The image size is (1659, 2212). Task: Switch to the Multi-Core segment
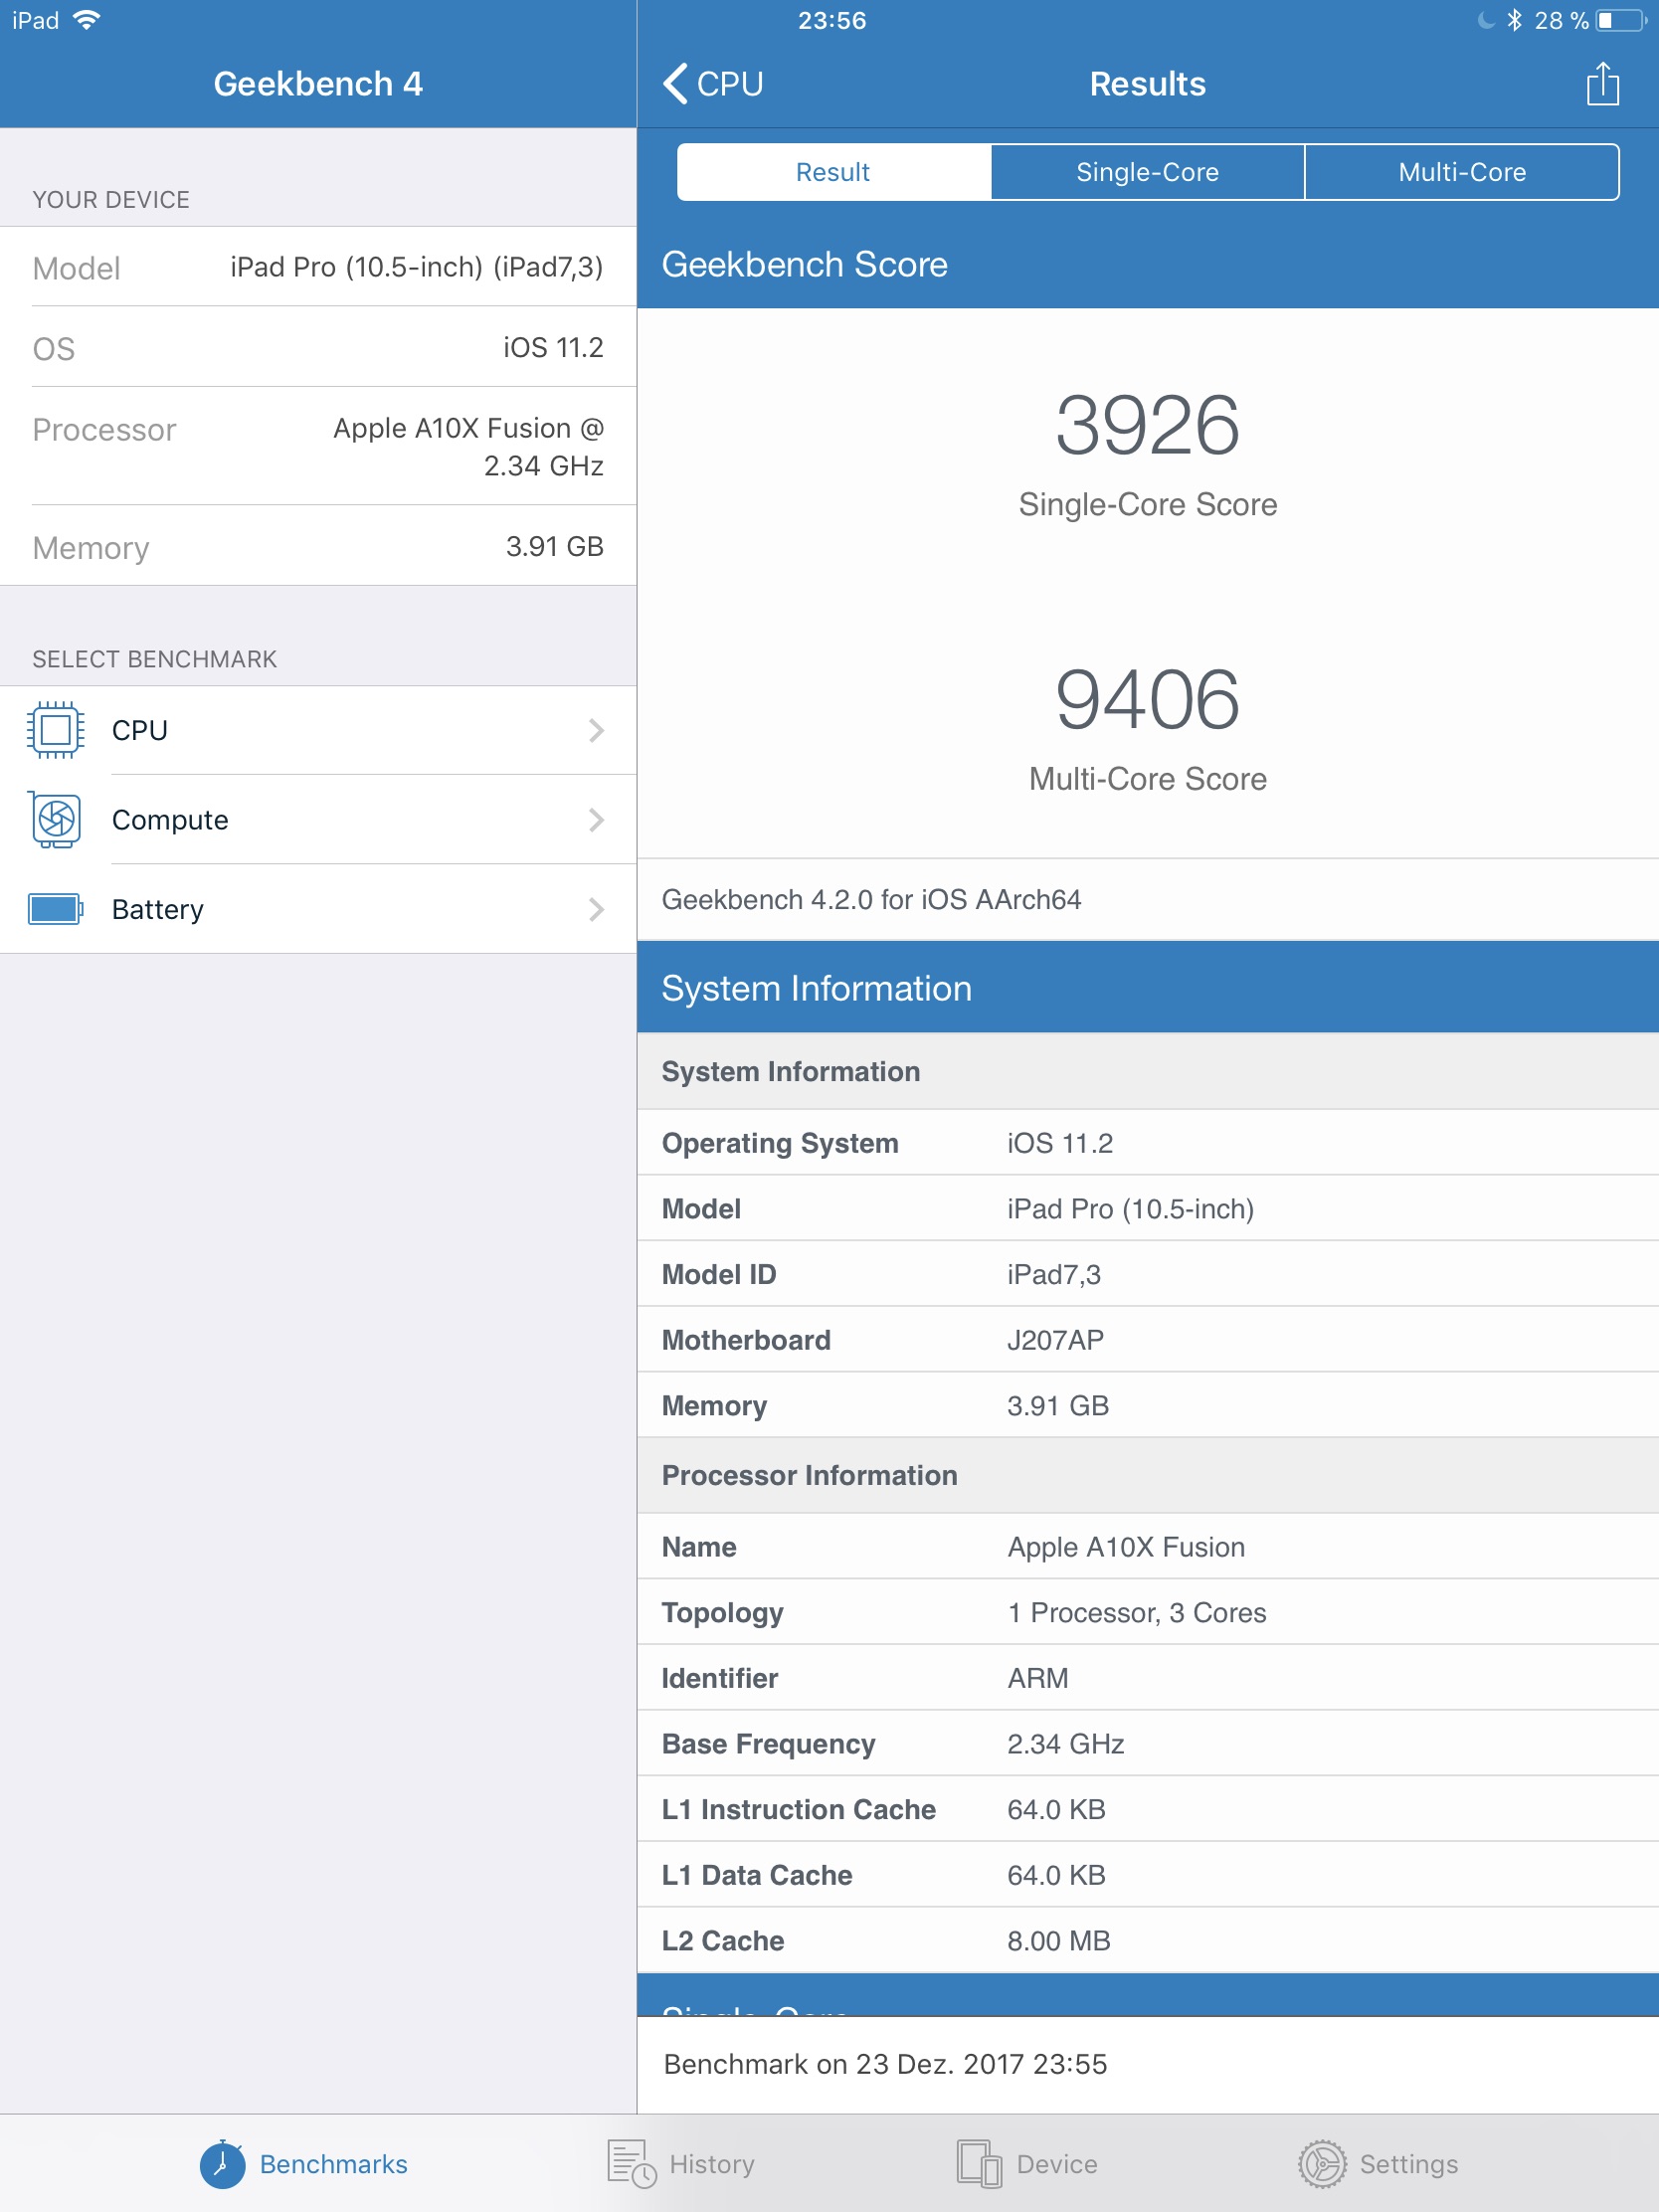[x=1462, y=172]
